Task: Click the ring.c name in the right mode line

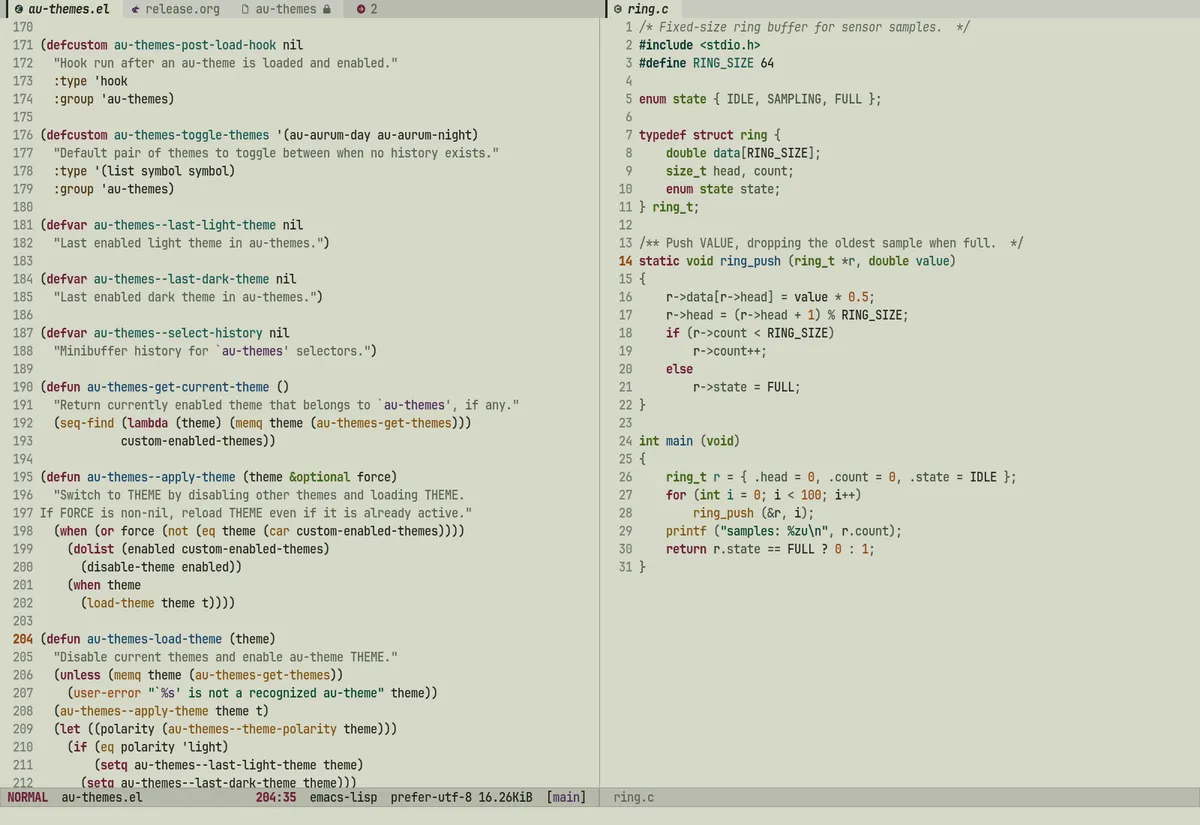Action: click(x=634, y=797)
